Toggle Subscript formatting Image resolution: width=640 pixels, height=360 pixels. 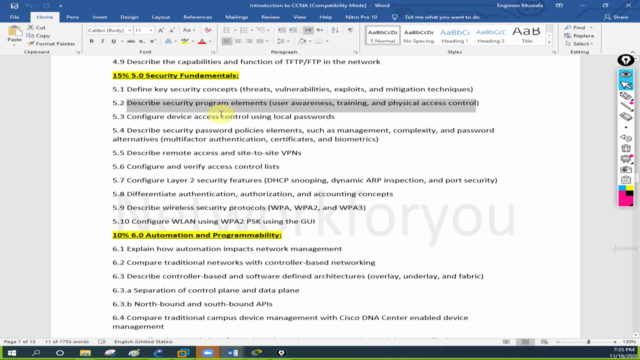click(x=142, y=41)
